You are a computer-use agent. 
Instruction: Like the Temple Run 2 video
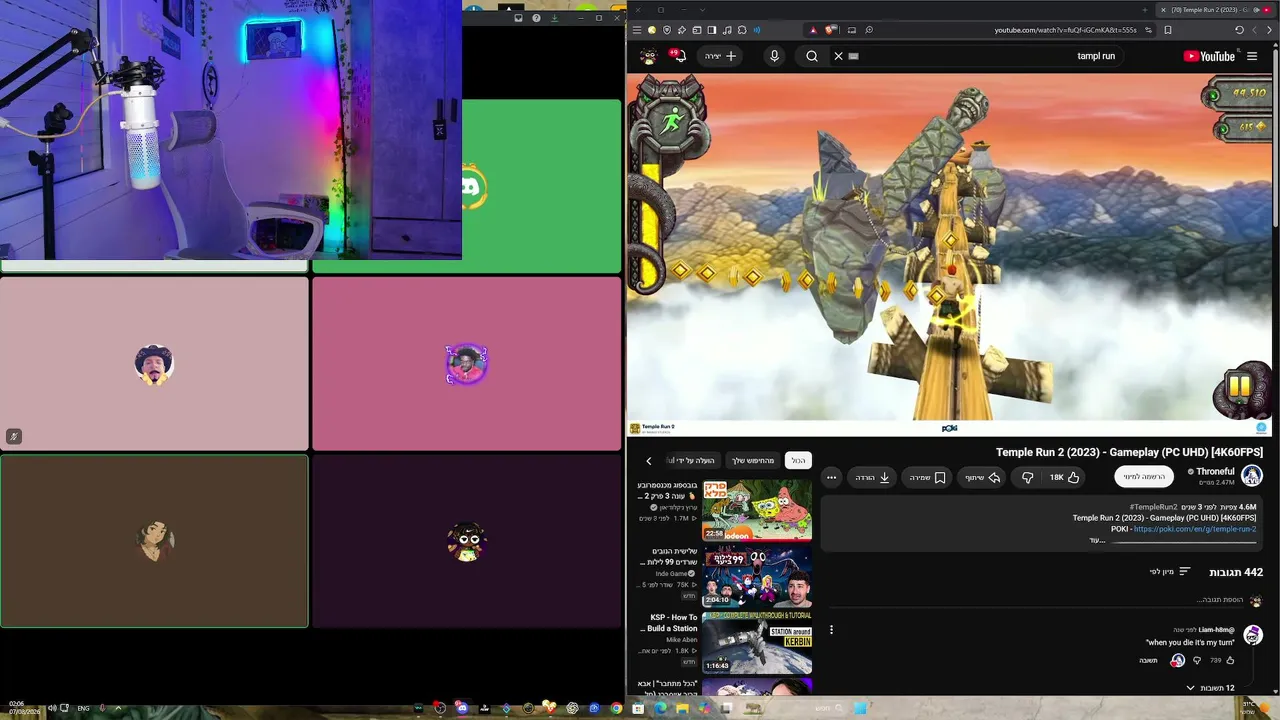[x=1064, y=478]
